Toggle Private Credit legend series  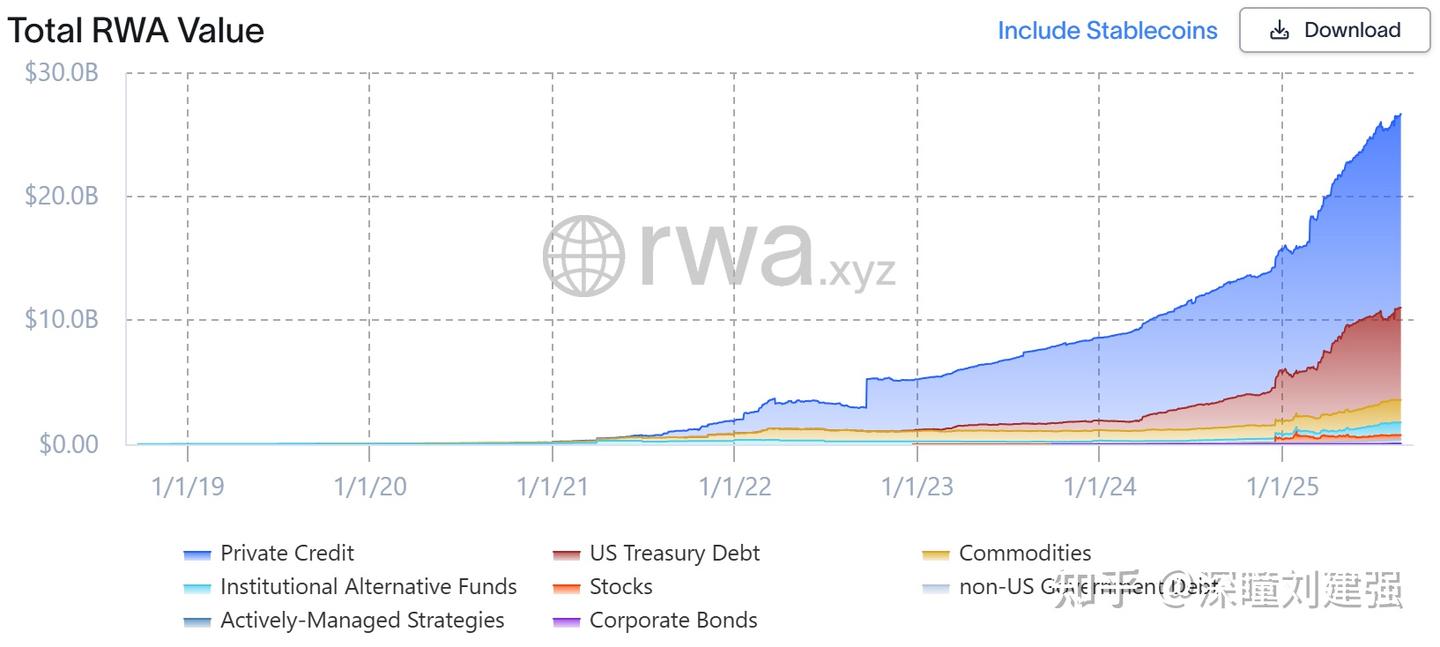click(287, 553)
